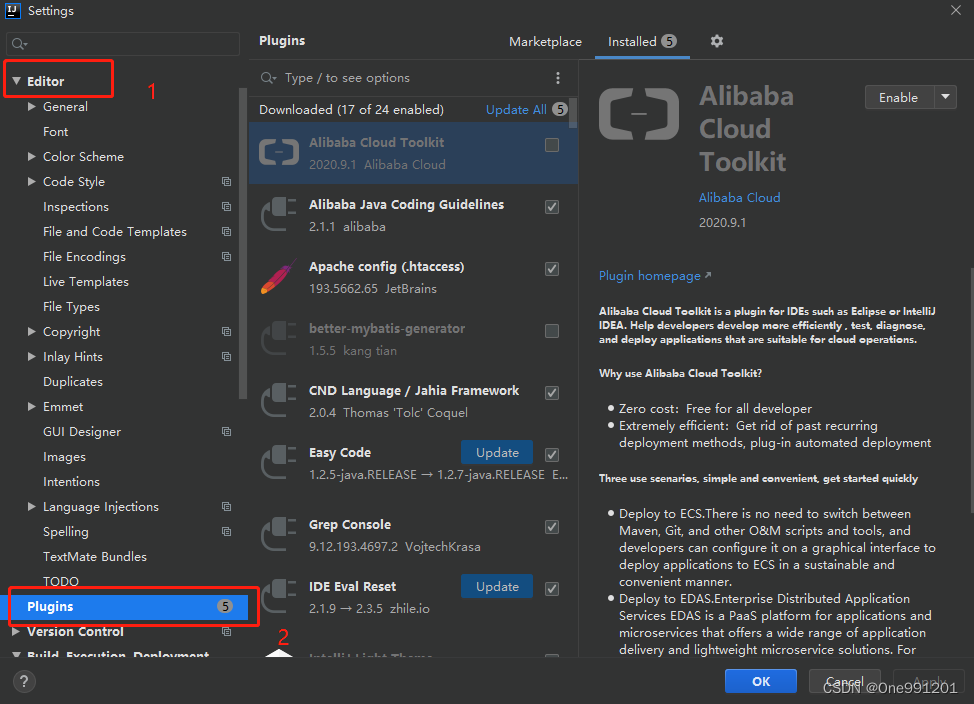Click the help question mark icon
Screen dimensions: 974x704
click(24, 682)
